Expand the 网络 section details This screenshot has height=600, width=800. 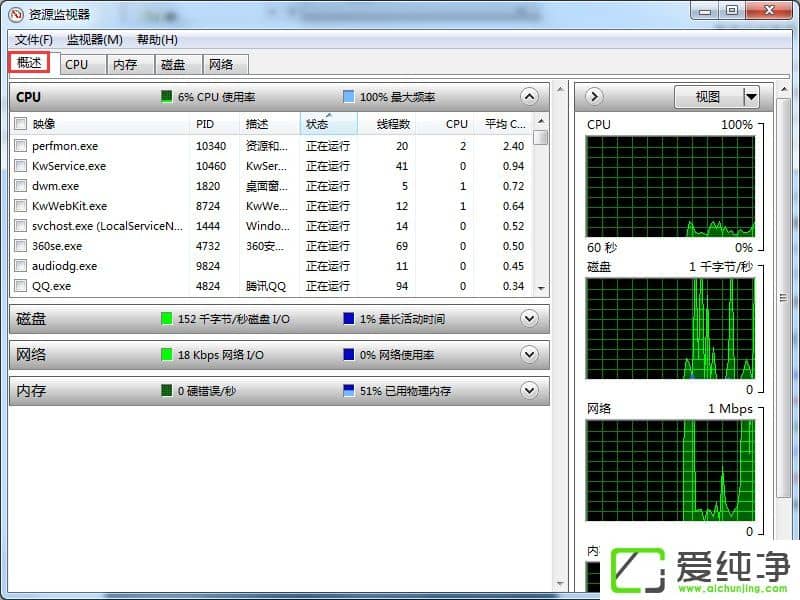click(529, 354)
